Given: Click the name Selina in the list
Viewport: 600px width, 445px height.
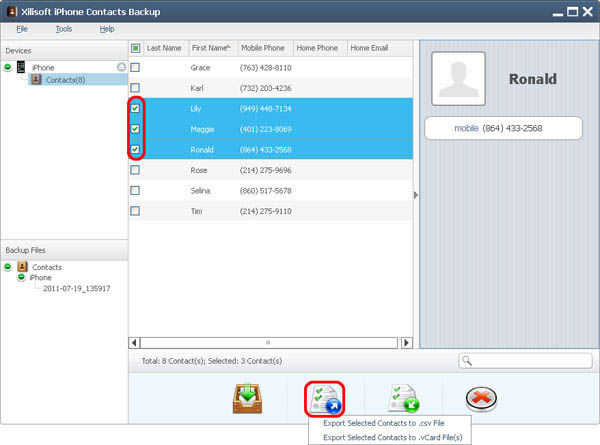Looking at the screenshot, I should (200, 191).
